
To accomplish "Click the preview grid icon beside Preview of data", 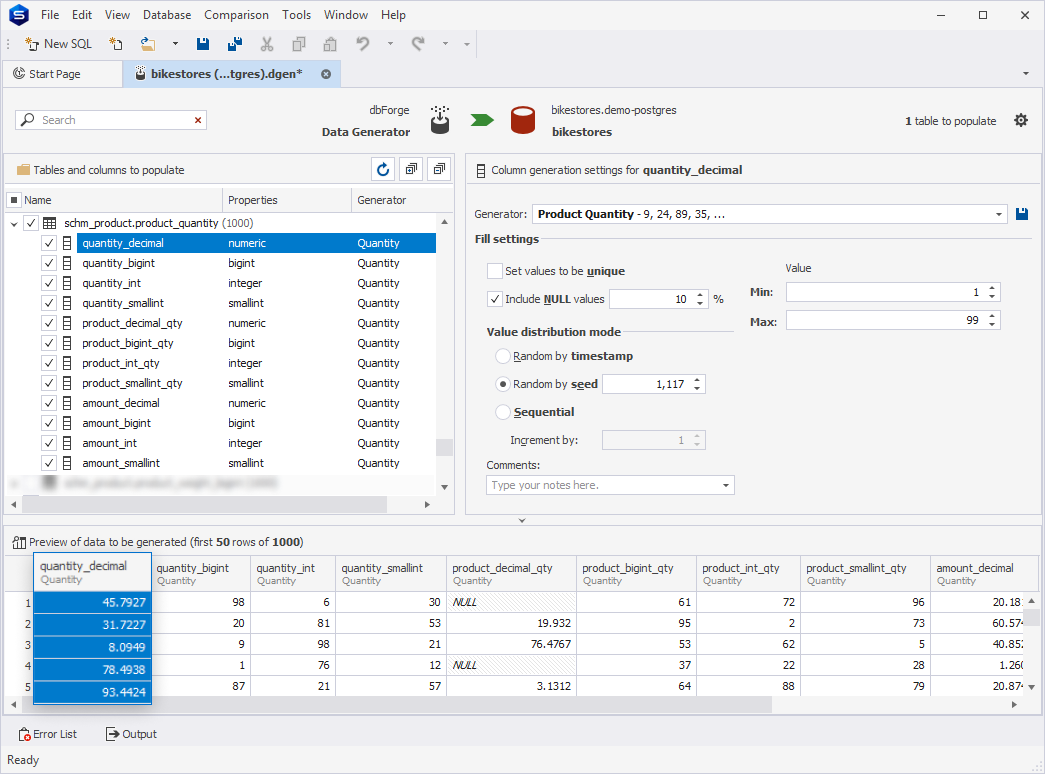I will tap(19, 542).
